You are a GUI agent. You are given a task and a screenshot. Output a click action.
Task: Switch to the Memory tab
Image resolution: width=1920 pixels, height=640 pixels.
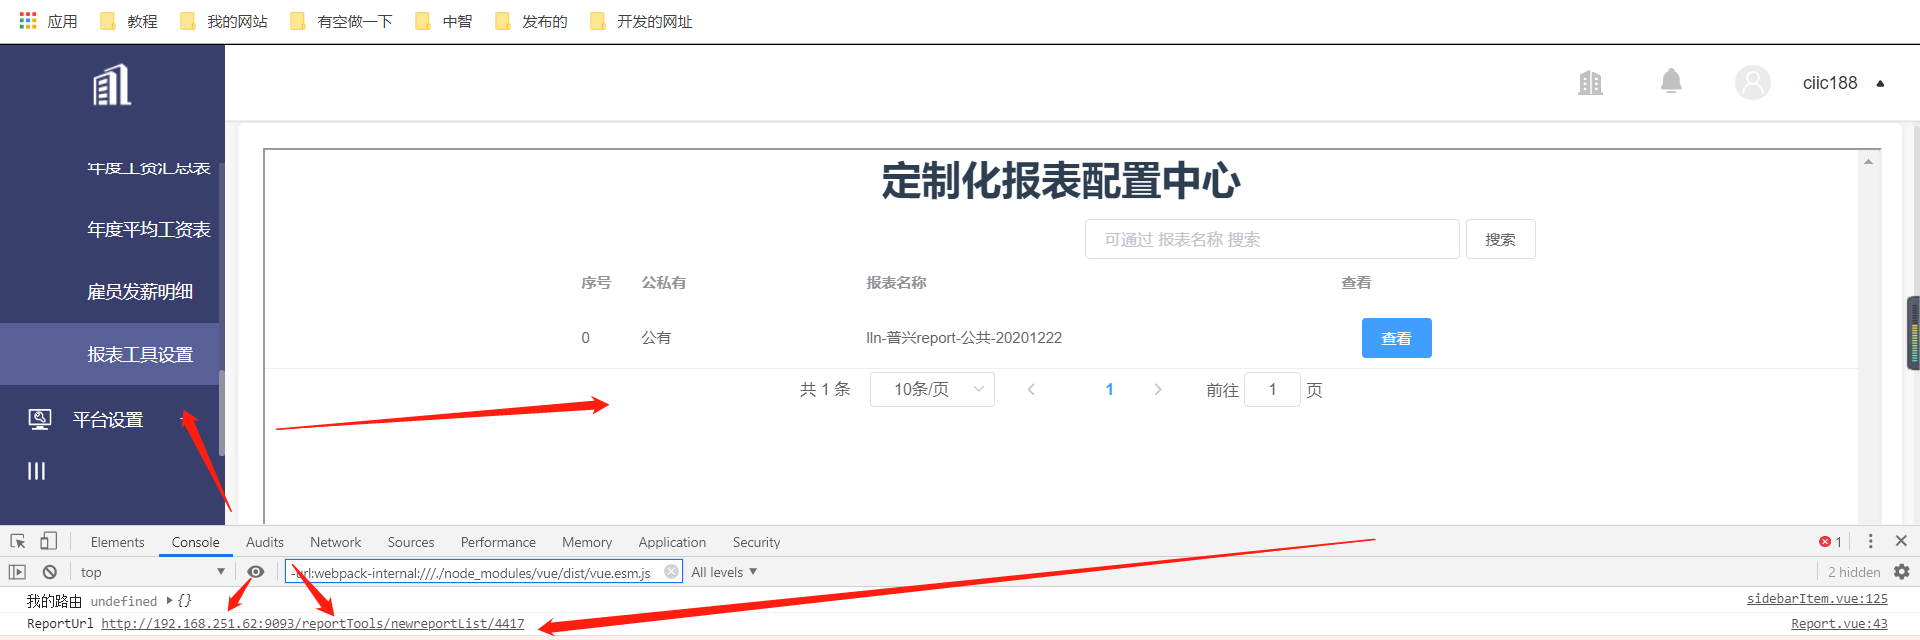[587, 542]
